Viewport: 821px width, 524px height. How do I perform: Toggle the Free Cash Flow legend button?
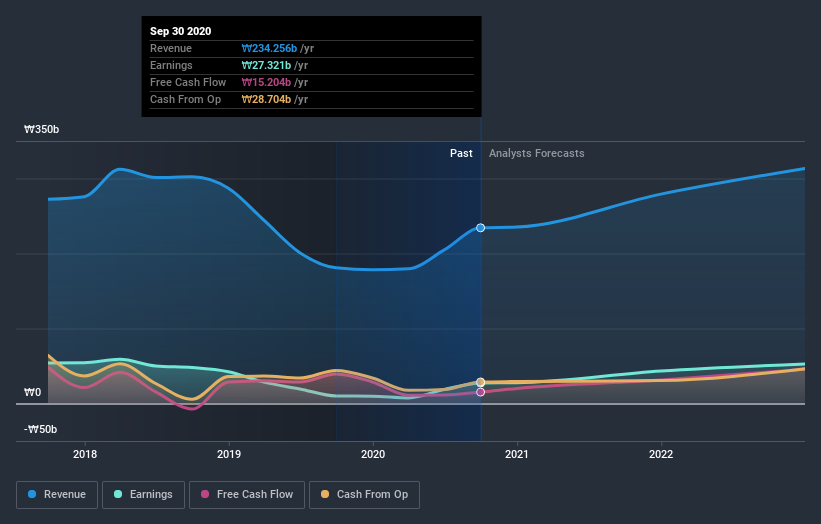point(247,495)
